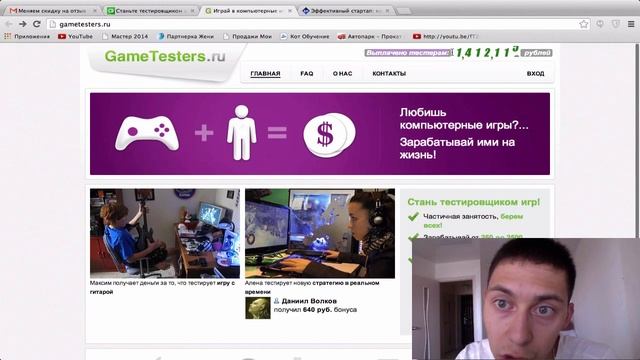Viewport: 640px width, 360px height.
Task: Go back using browser back arrow
Action: [x=9, y=24]
